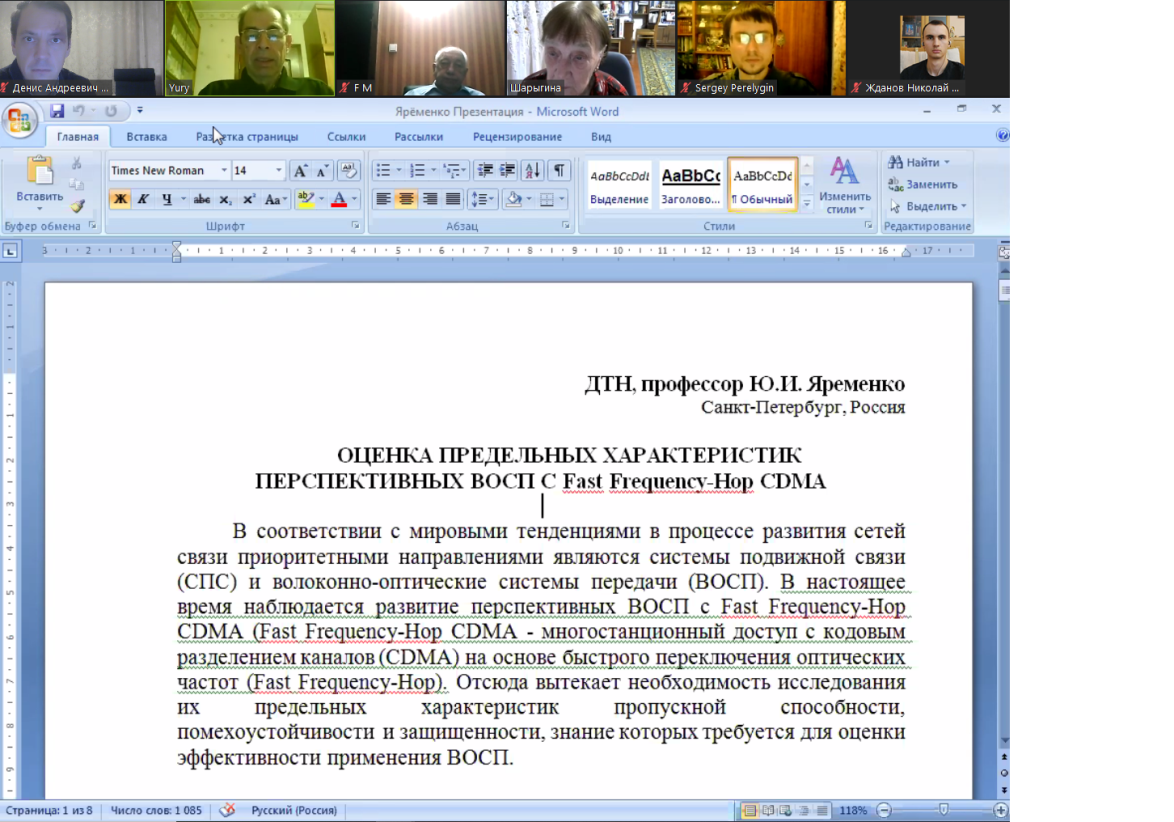Toggle show paragraph marks (¶)

click(559, 171)
